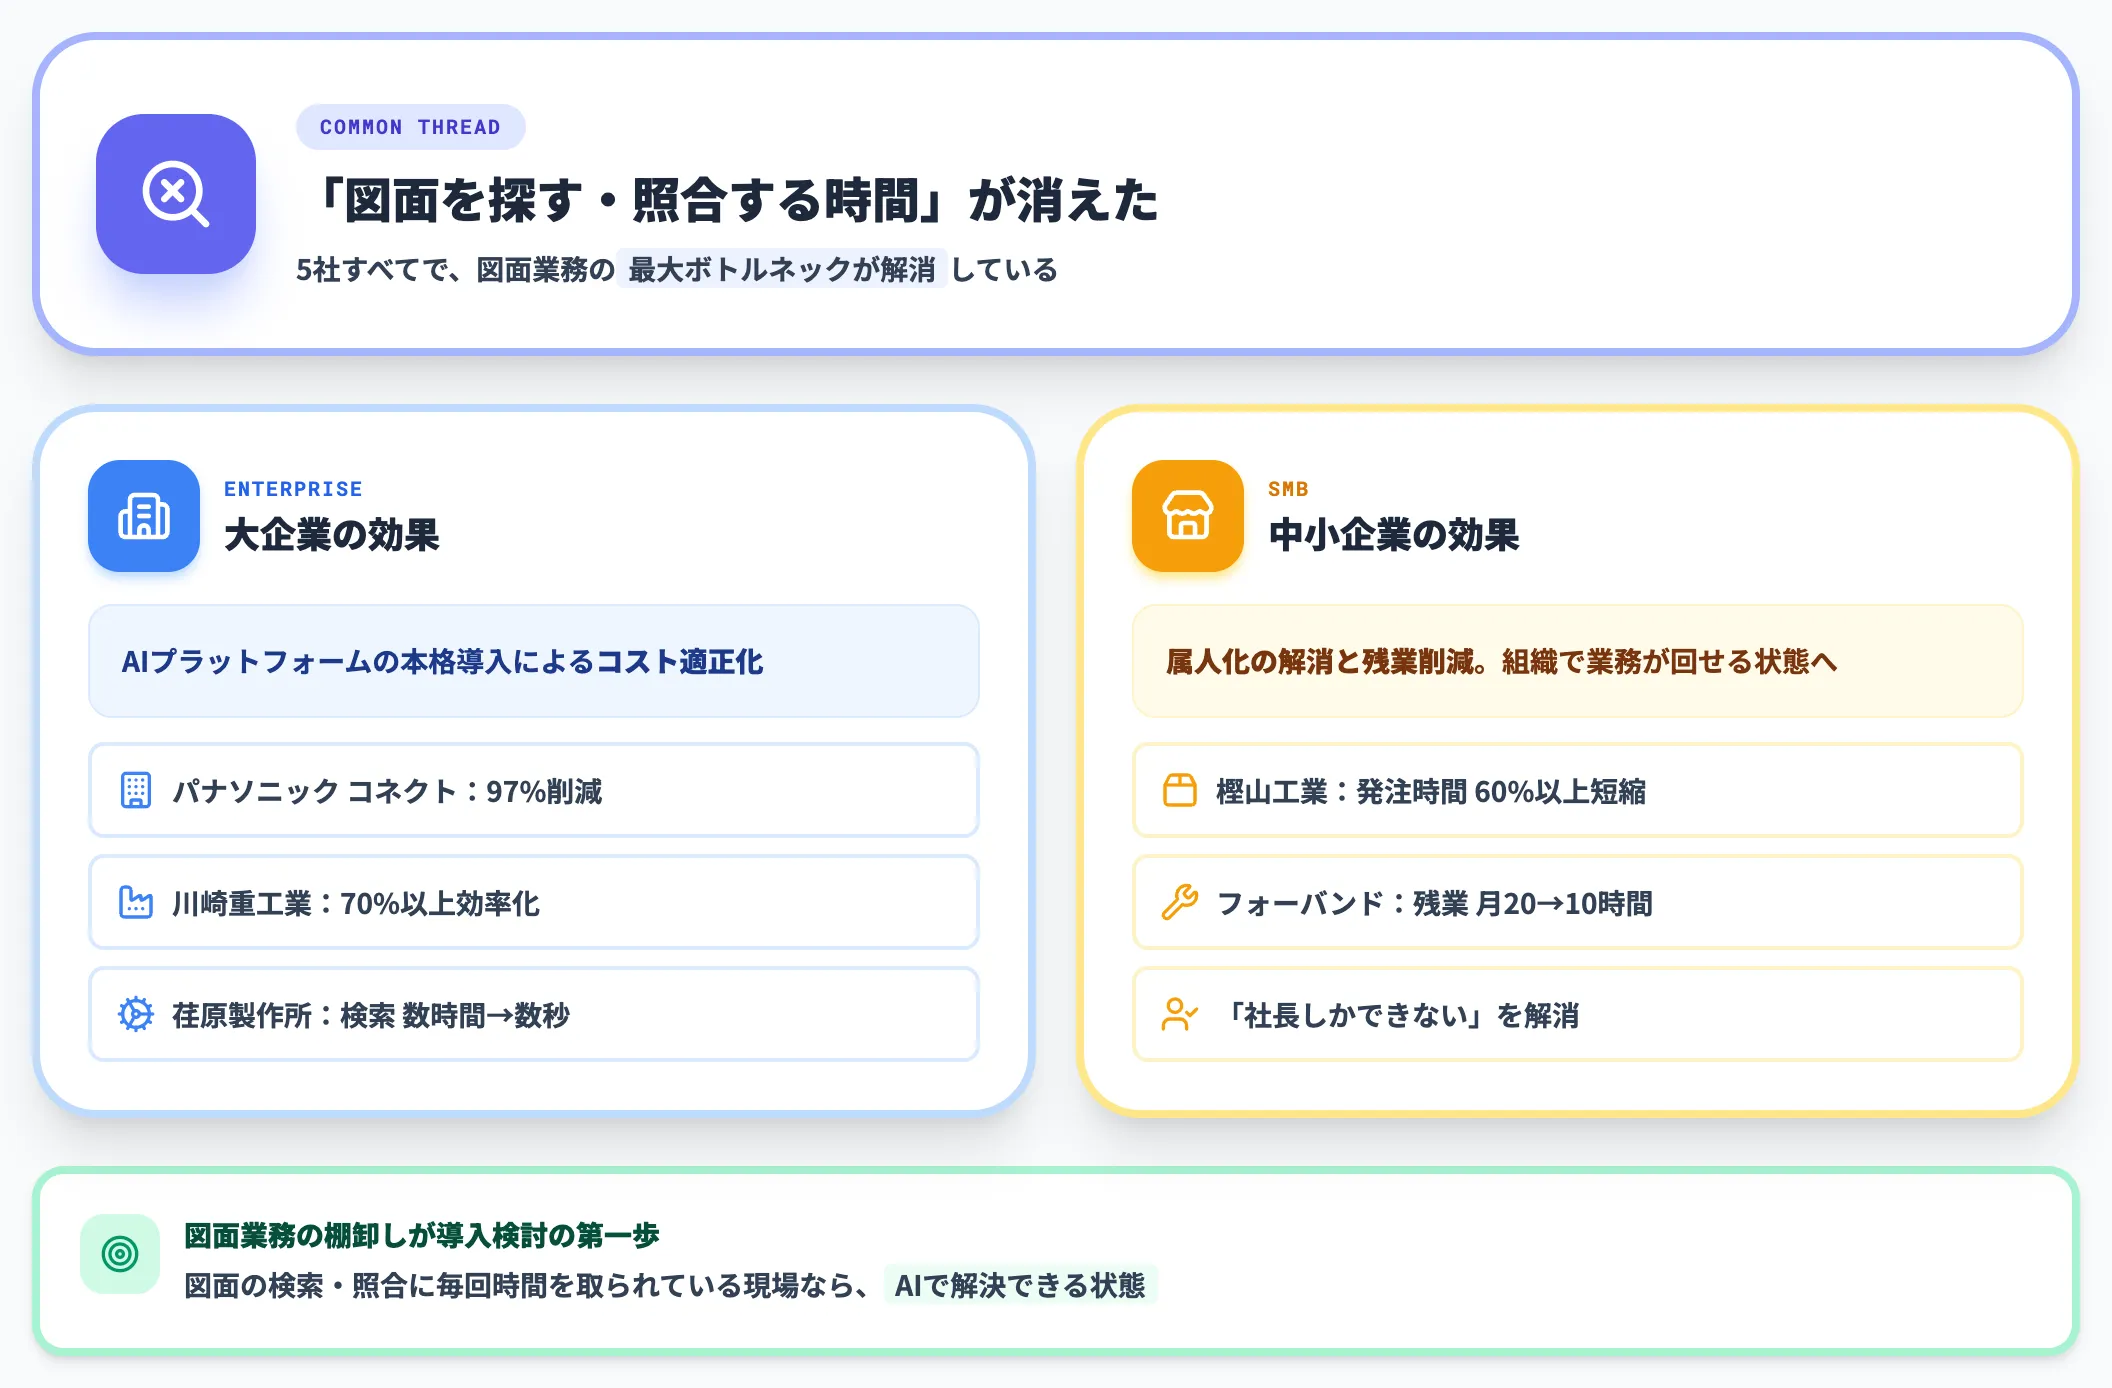Click the user-check icon beside 社長しかできない

pos(1180,1014)
